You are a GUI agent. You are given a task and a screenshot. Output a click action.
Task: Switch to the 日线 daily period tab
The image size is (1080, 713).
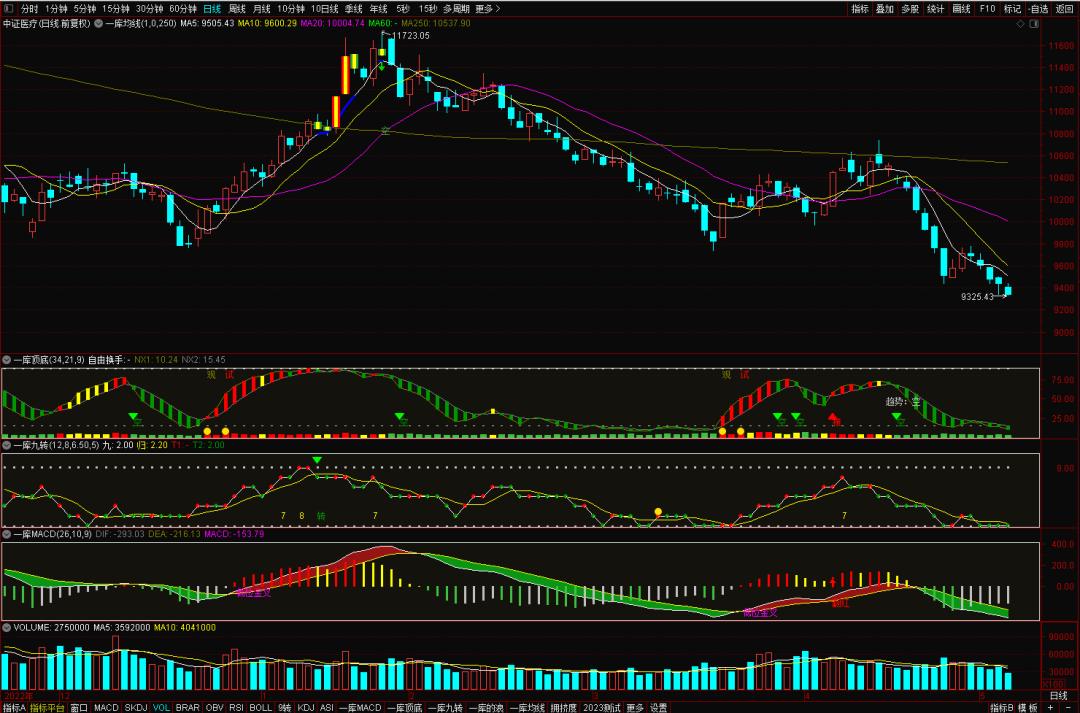tap(212, 8)
